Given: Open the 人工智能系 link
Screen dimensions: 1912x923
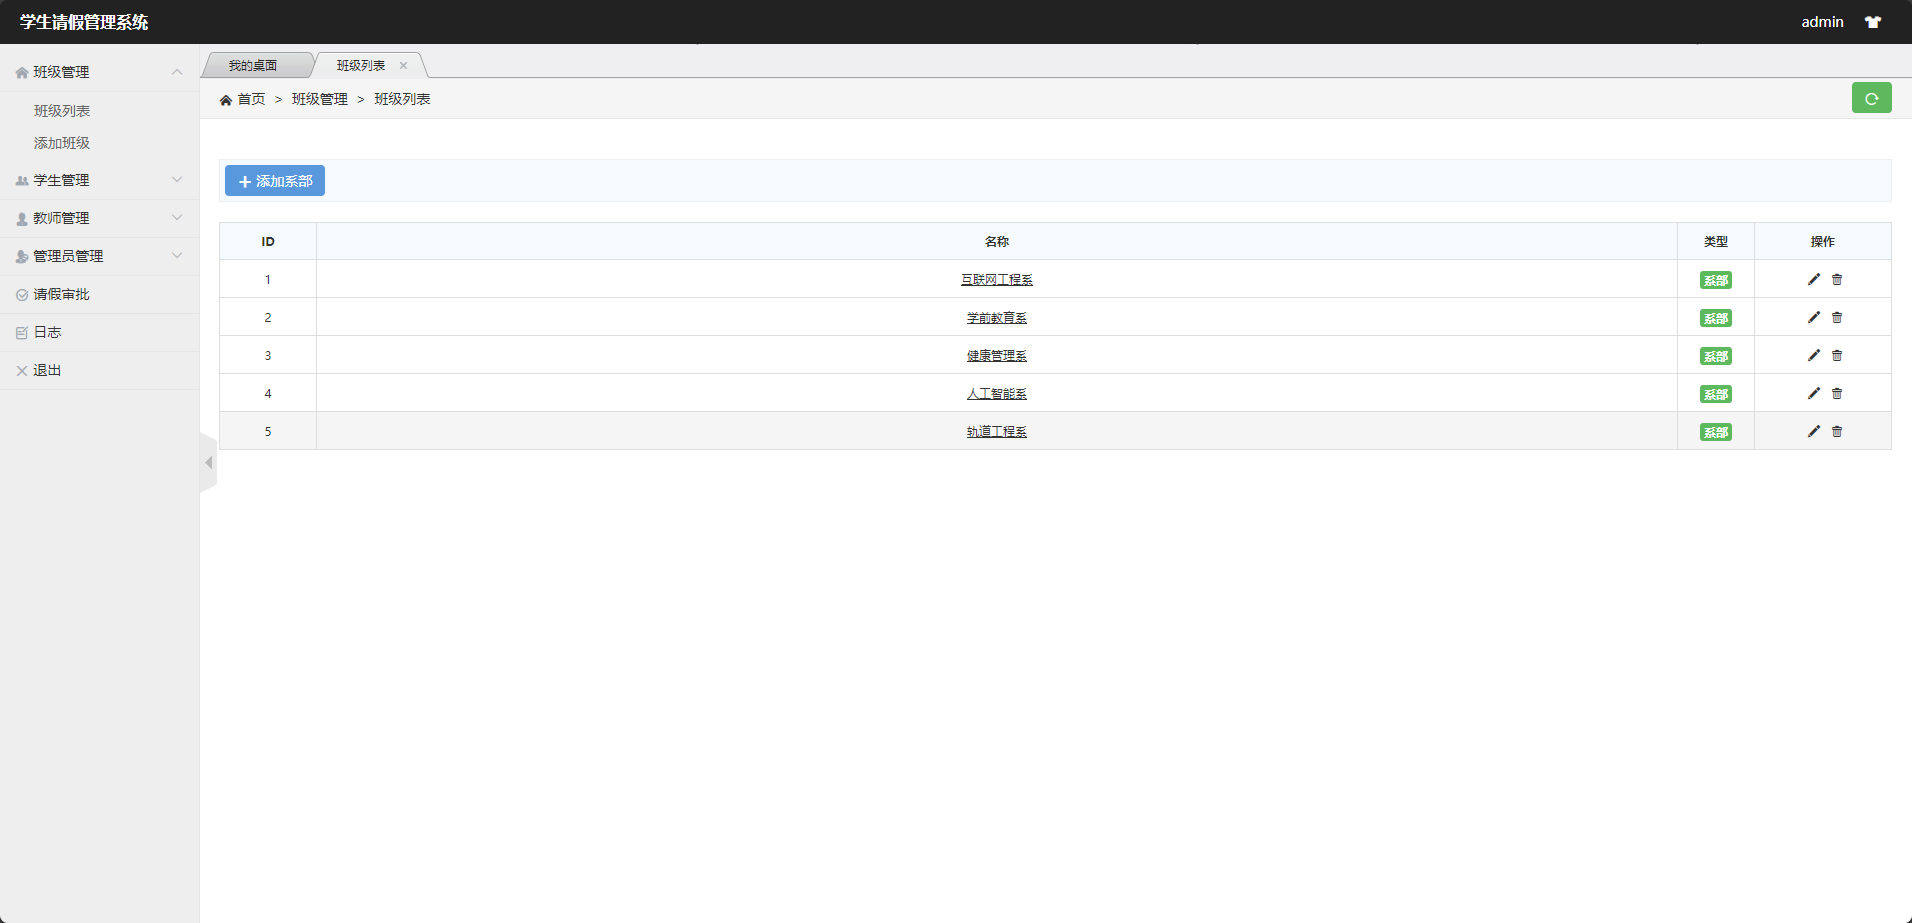Looking at the screenshot, I should (x=997, y=394).
